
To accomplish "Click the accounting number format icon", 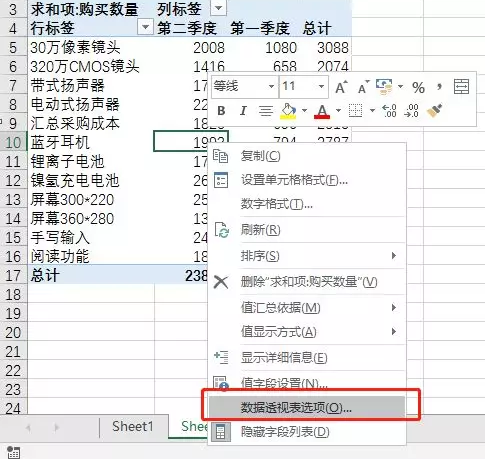I will coord(384,87).
